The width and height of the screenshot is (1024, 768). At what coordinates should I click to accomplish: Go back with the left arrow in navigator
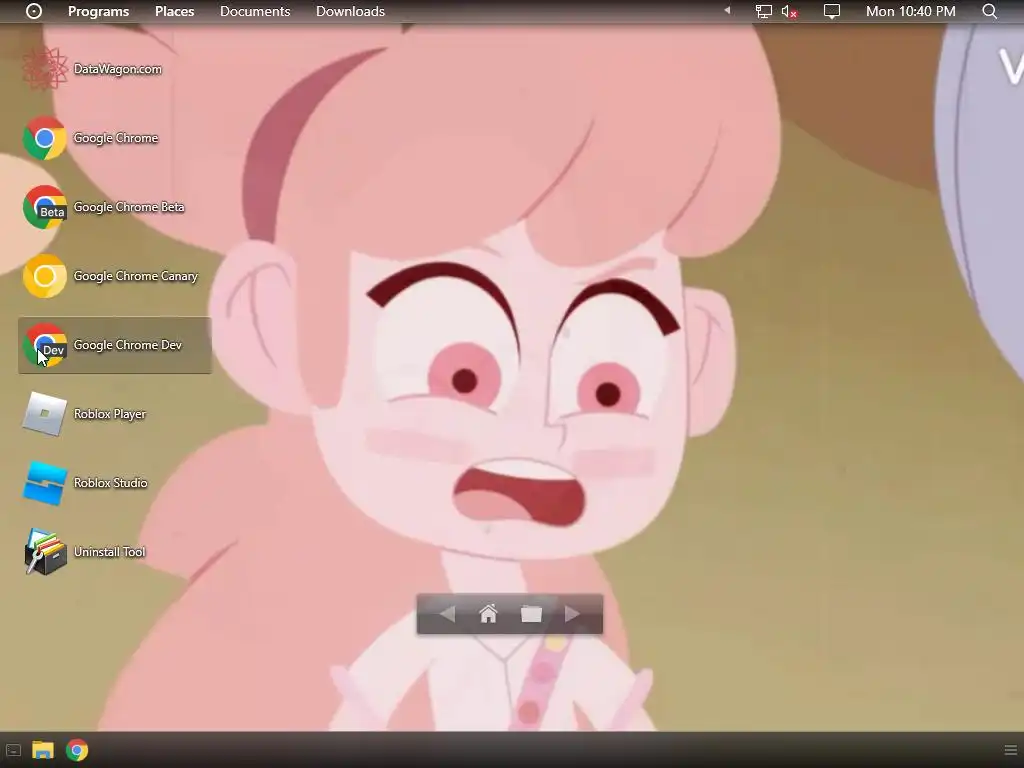click(x=447, y=614)
